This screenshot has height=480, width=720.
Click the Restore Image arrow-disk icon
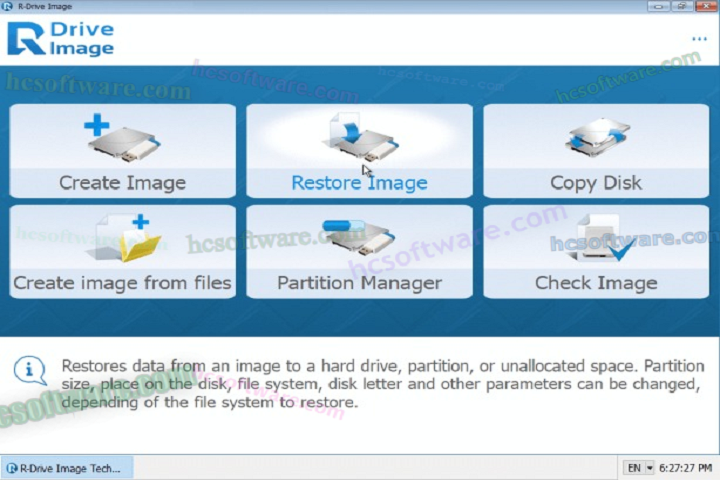coord(360,137)
